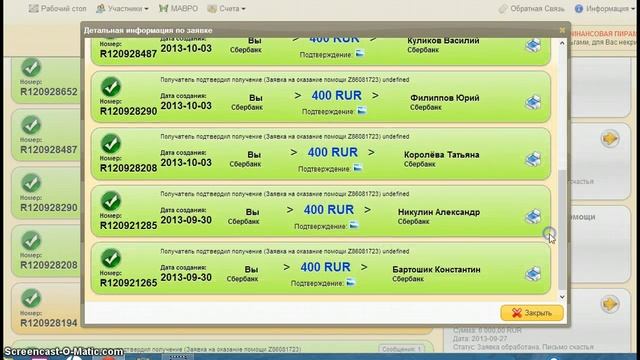
Task: Click order number R120921265
Action: [x=128, y=283]
